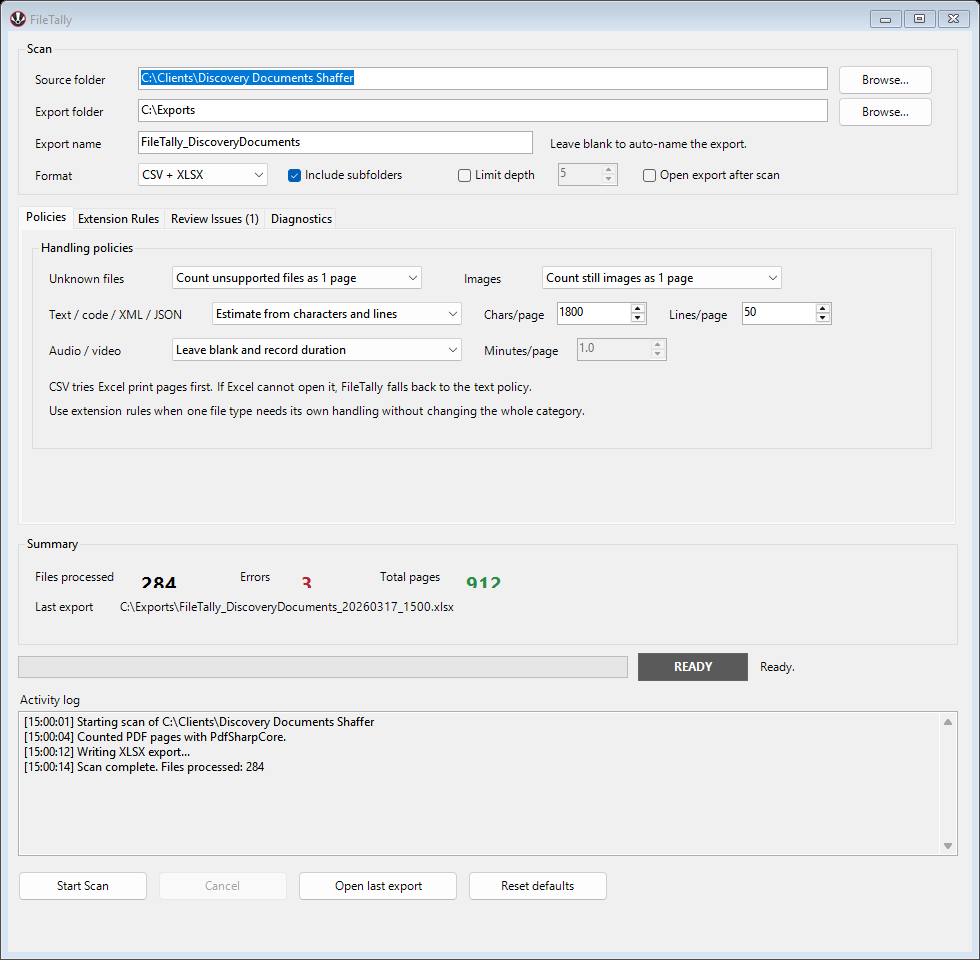The height and width of the screenshot is (960, 980).
Task: Increase Chars/page using the up arrow
Action: click(637, 308)
